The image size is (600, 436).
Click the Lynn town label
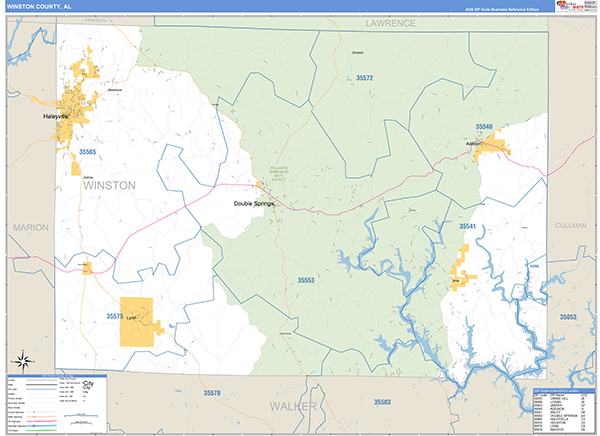coord(131,317)
